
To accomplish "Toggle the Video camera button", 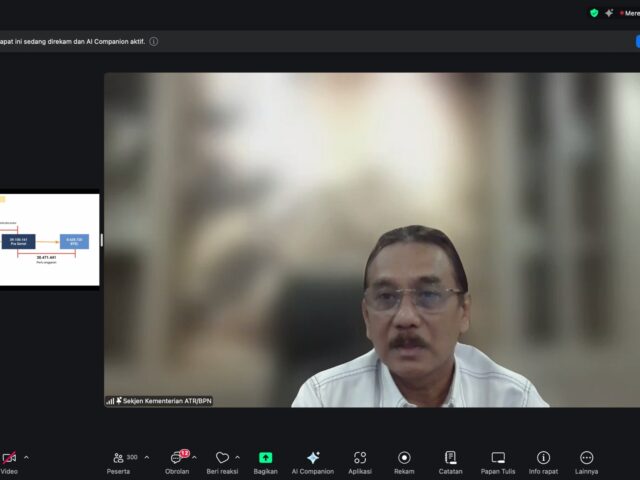I will (9, 458).
